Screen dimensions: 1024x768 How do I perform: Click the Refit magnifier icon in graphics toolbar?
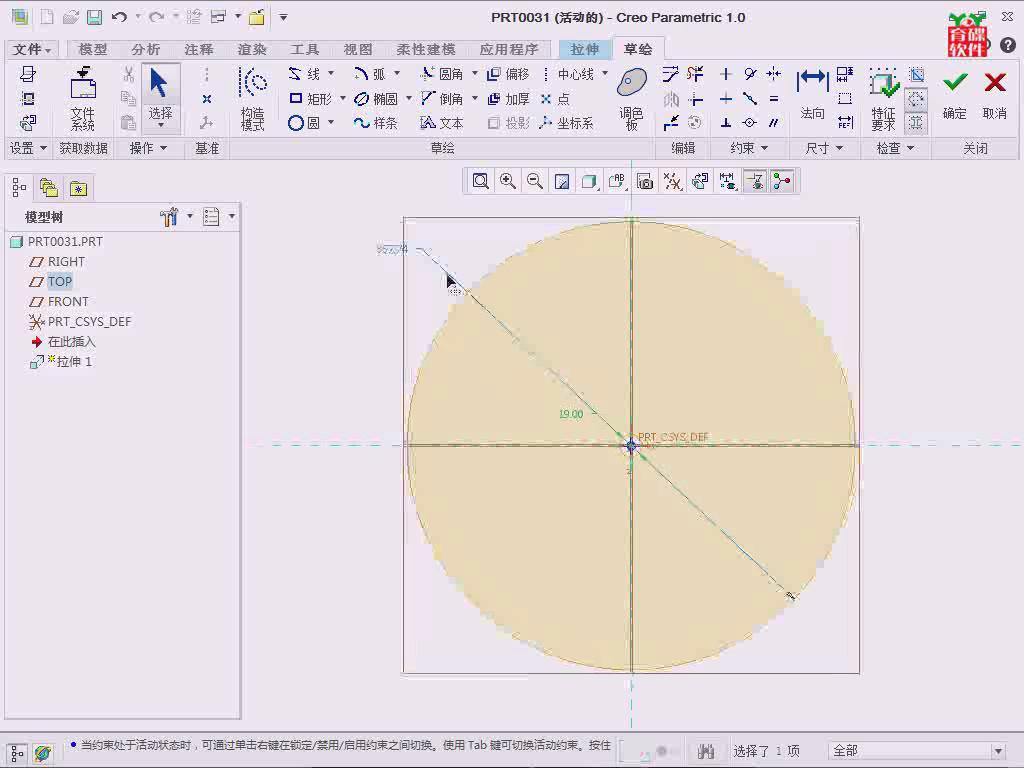pyautogui.click(x=481, y=181)
